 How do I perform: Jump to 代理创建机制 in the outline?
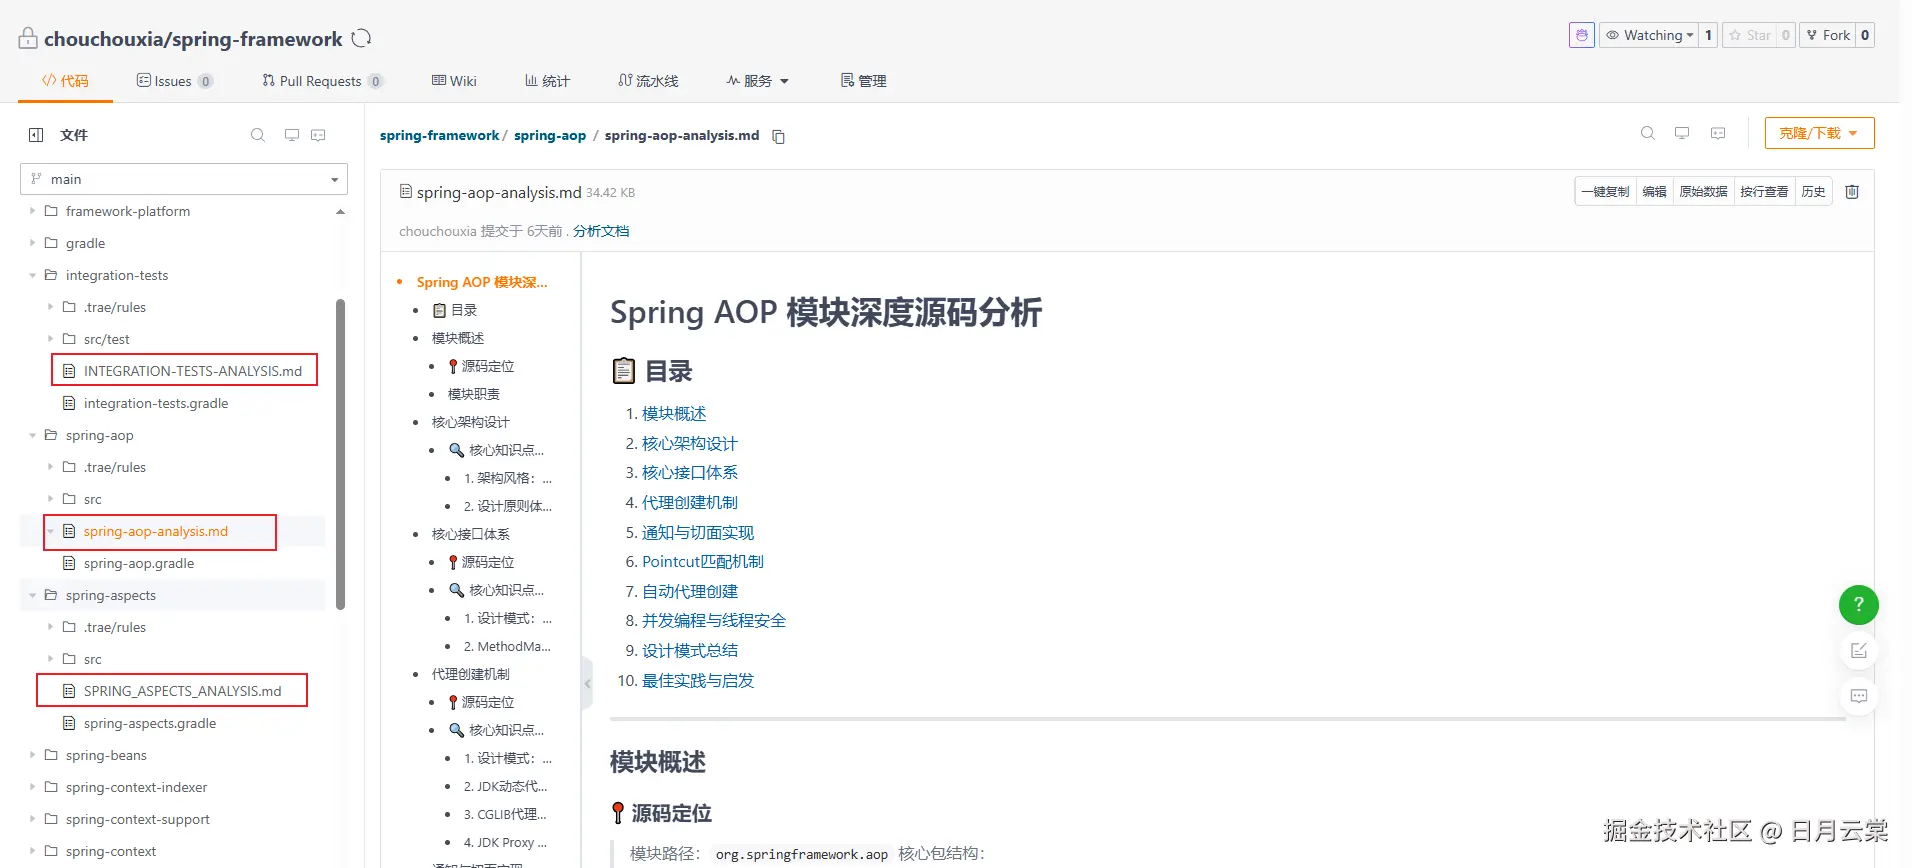coord(470,674)
